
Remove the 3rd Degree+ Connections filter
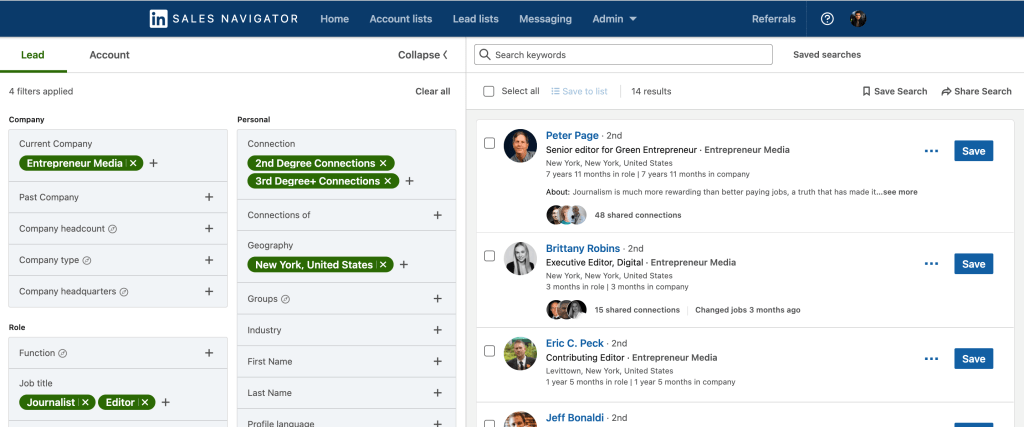pos(388,181)
